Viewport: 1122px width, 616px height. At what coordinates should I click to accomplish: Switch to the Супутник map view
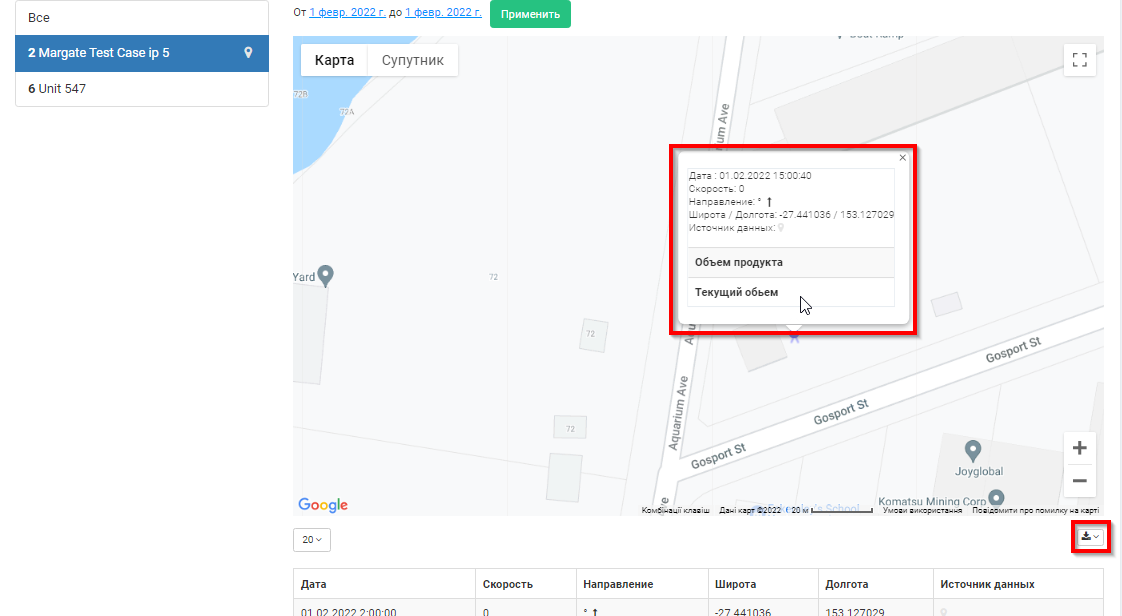tap(412, 60)
